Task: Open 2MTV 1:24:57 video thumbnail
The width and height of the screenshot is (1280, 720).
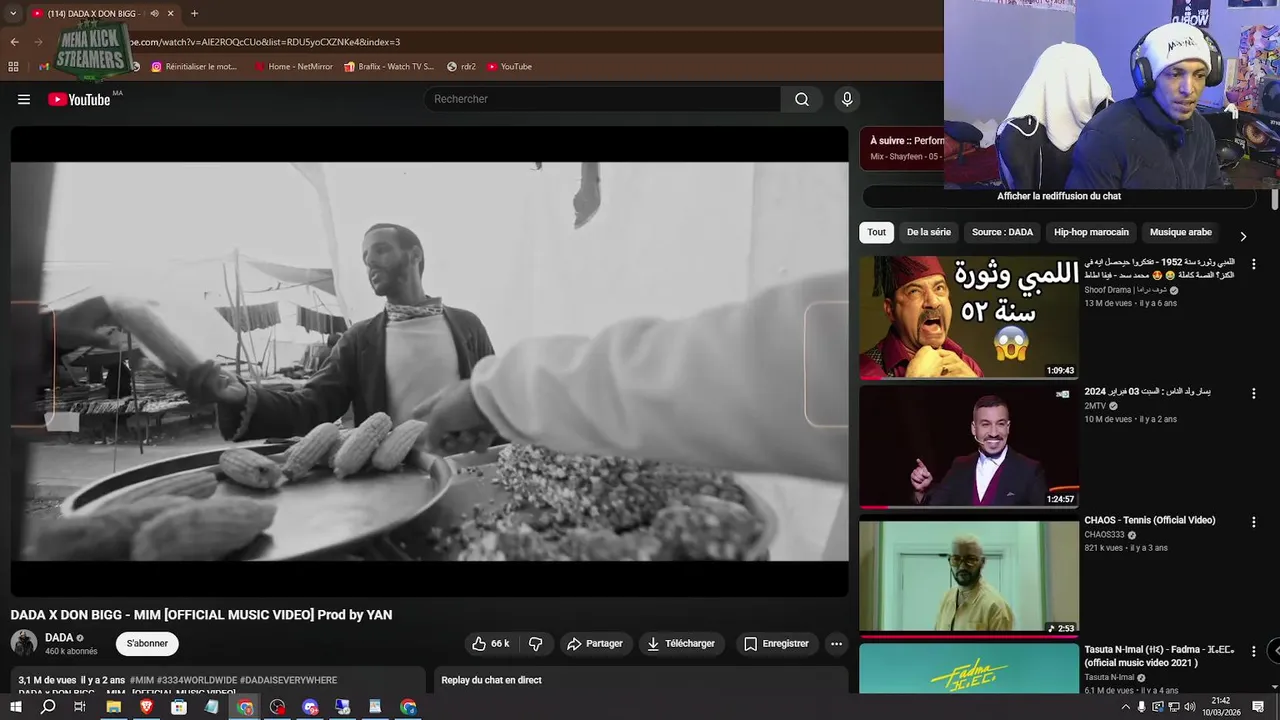Action: [x=969, y=446]
